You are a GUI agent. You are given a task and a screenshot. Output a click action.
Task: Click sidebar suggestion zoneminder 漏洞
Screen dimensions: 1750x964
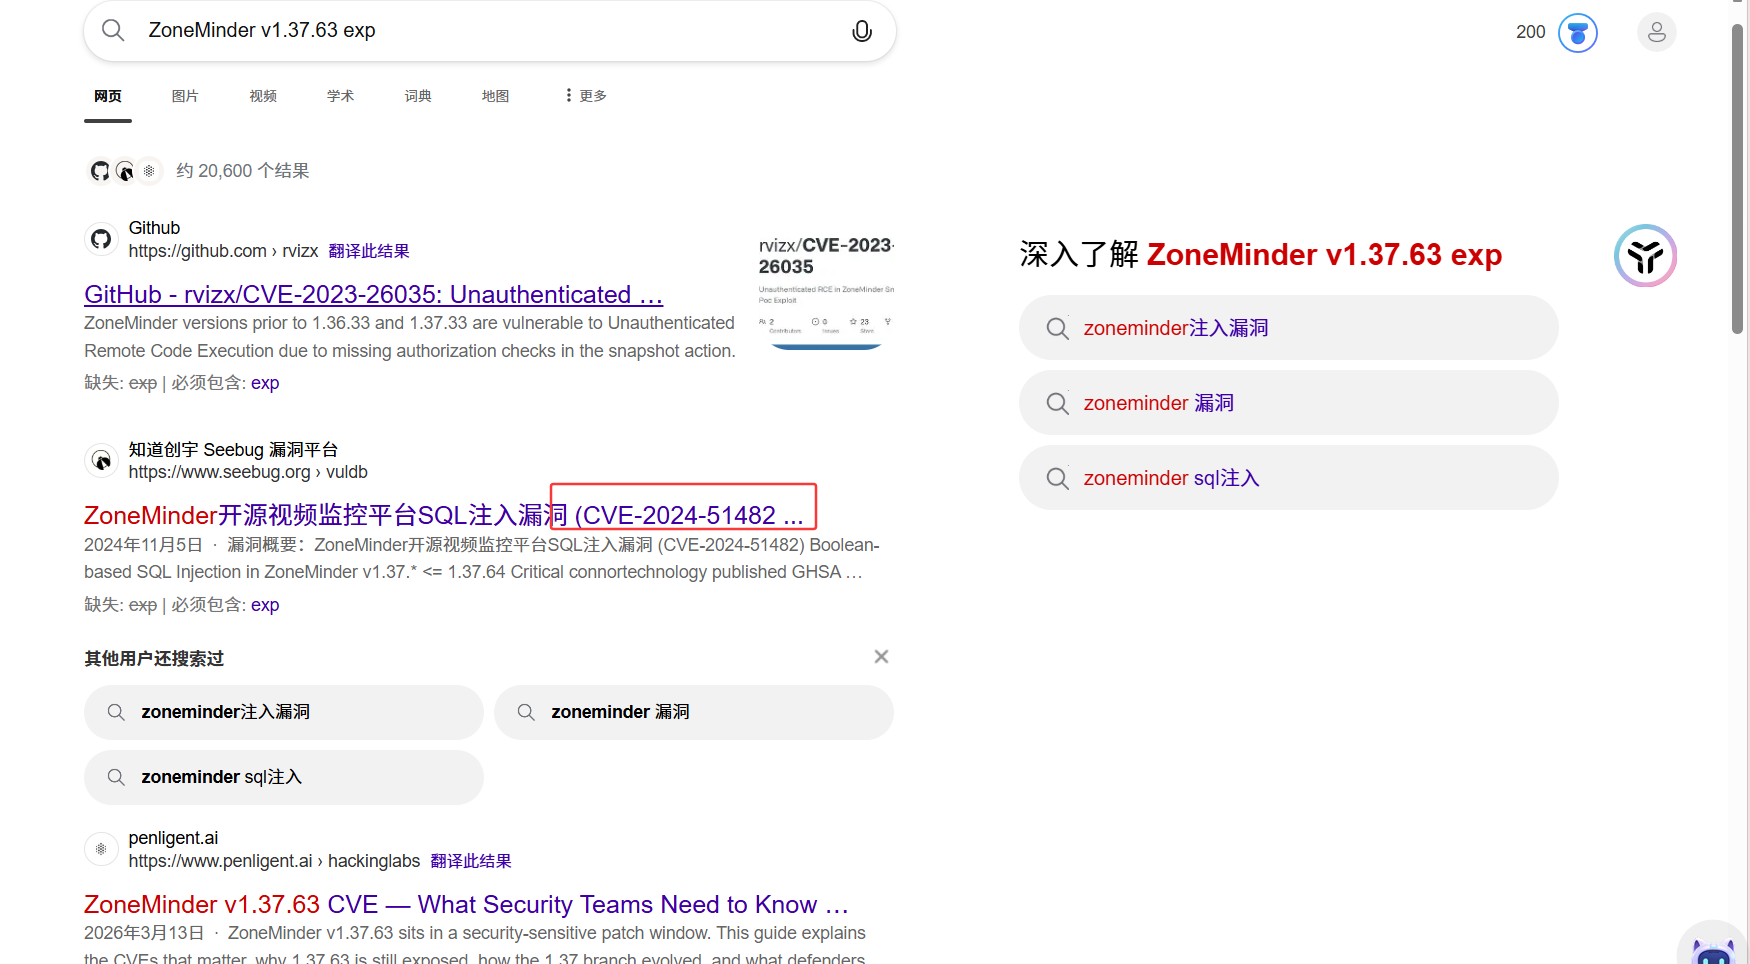tap(1288, 403)
